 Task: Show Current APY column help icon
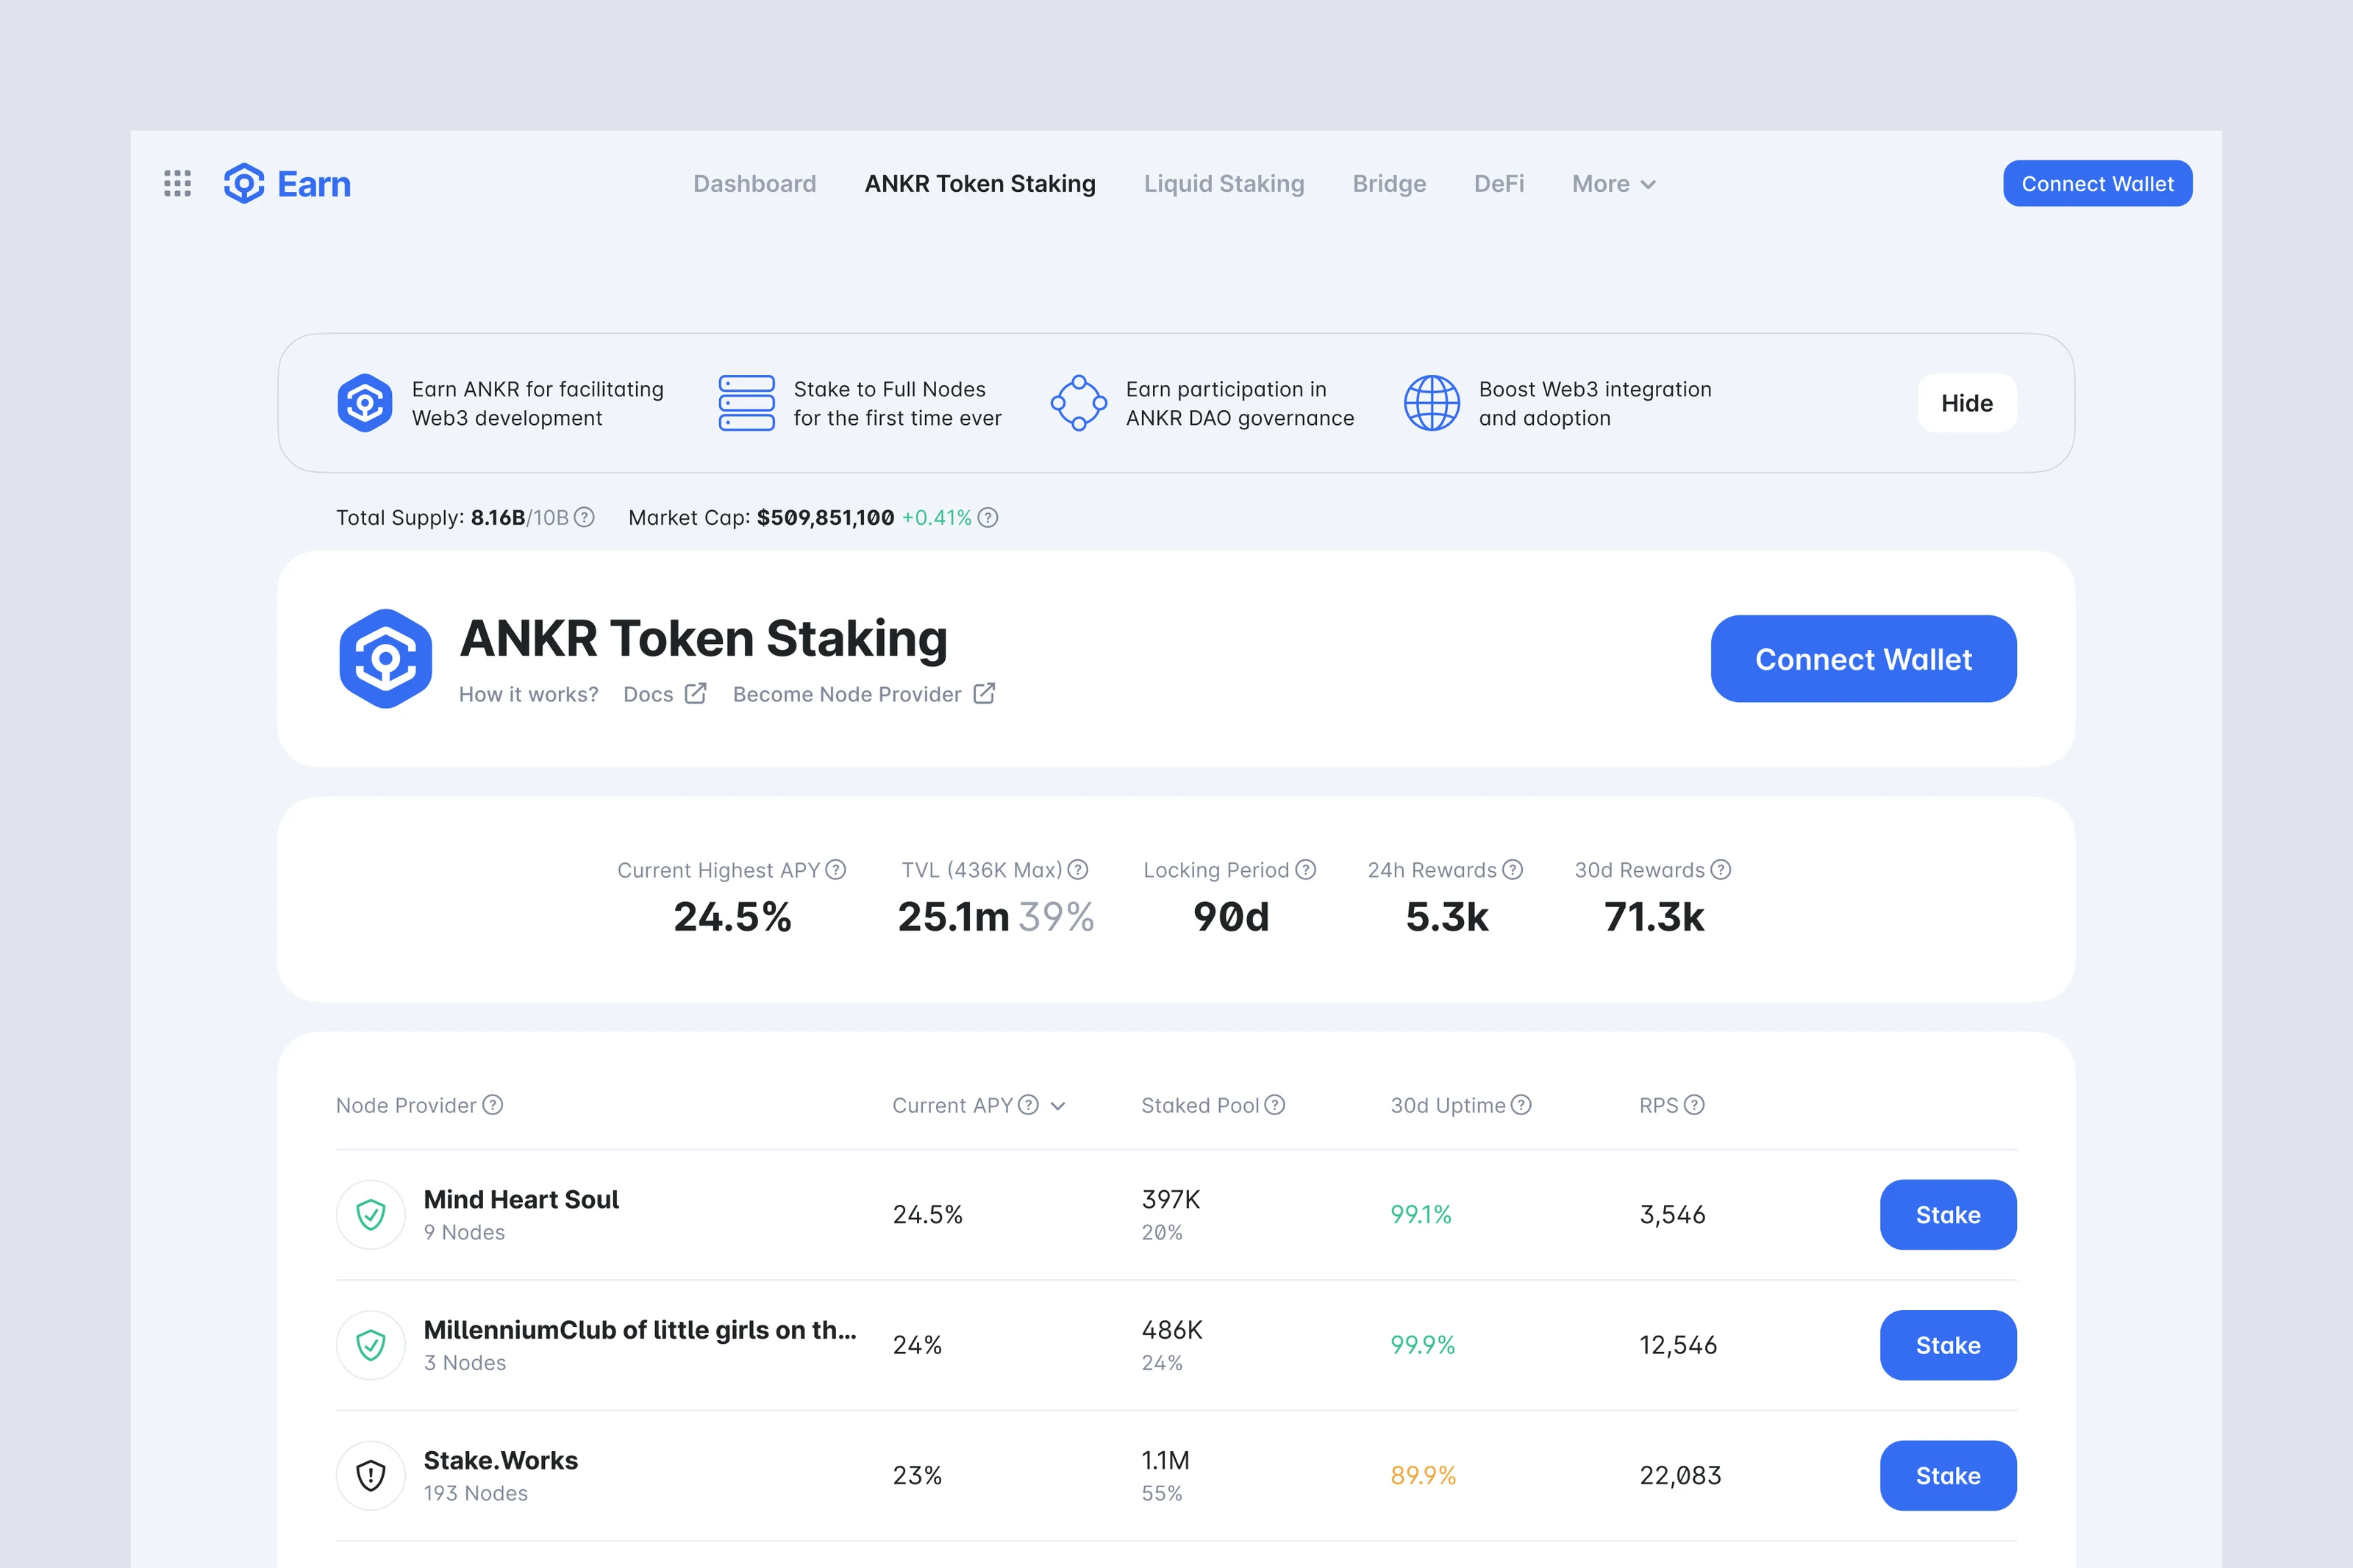[x=1029, y=1104]
